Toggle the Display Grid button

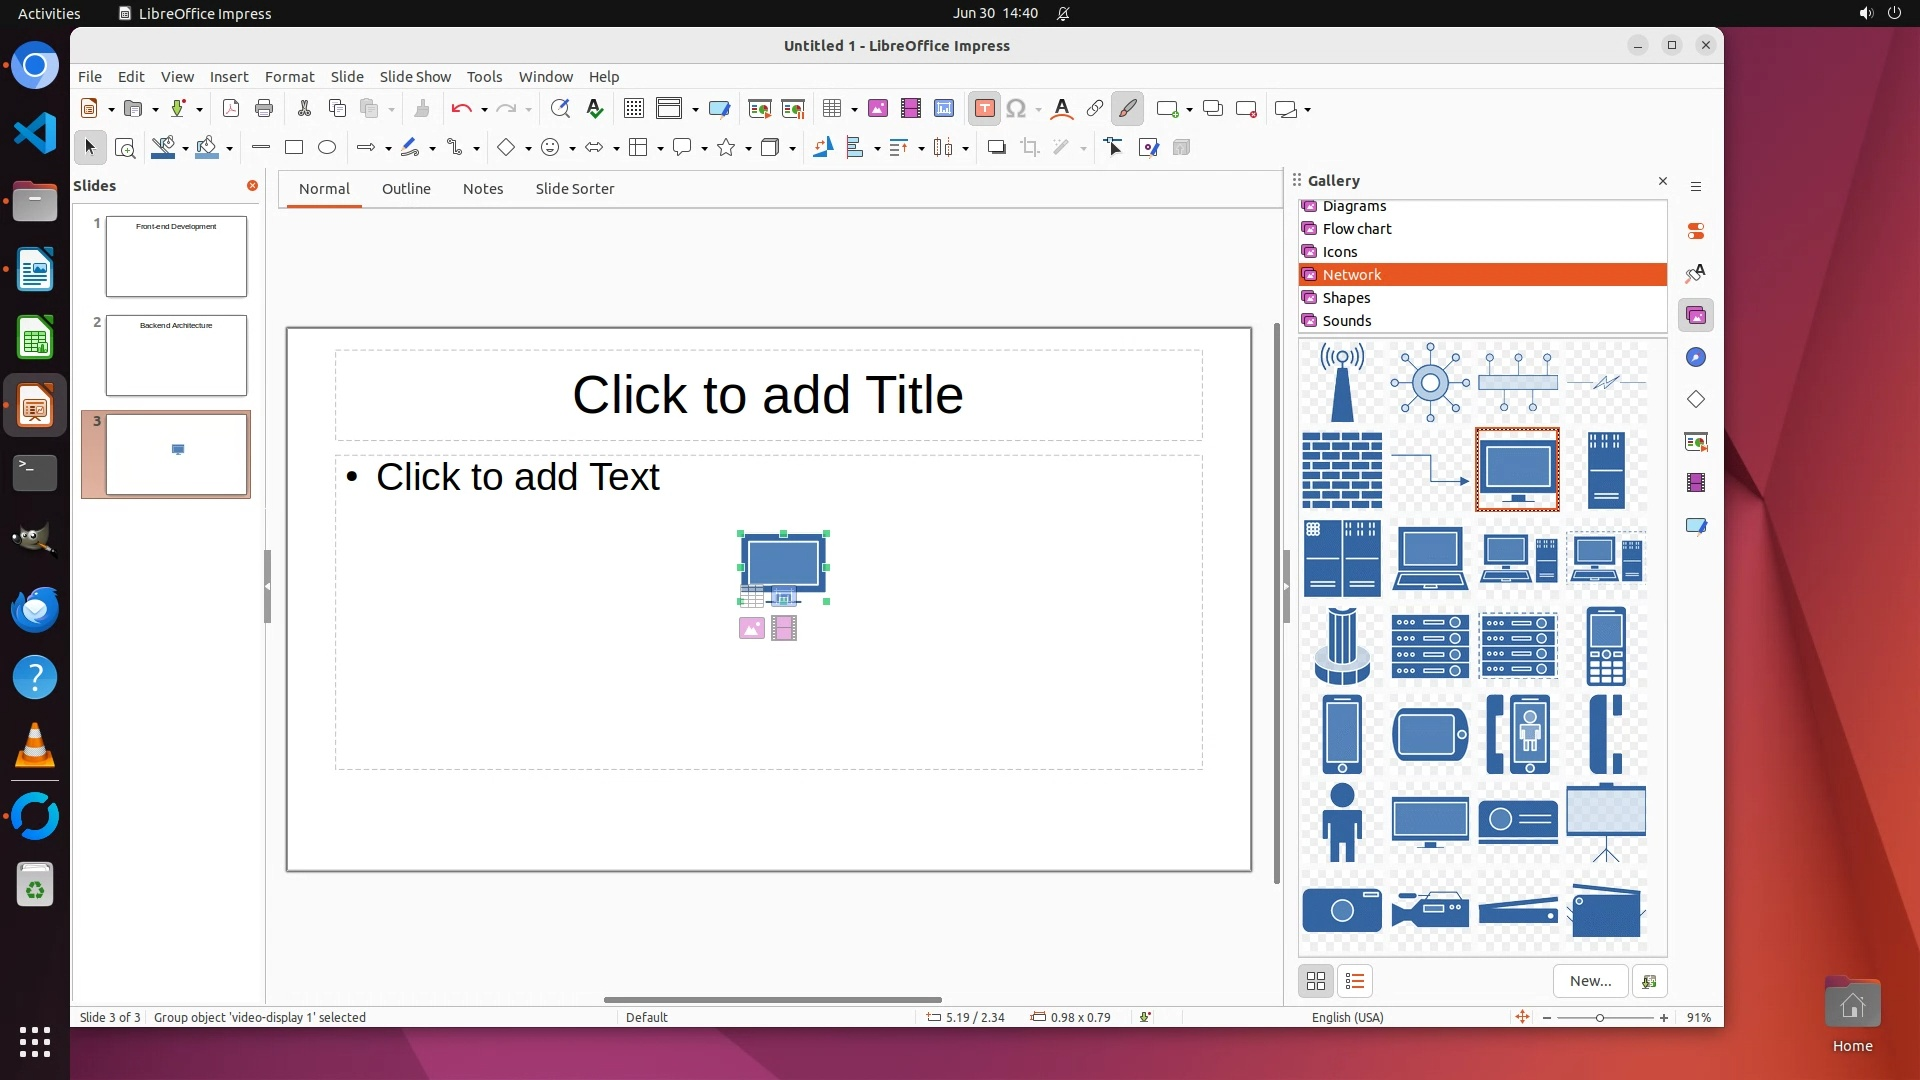click(x=633, y=109)
